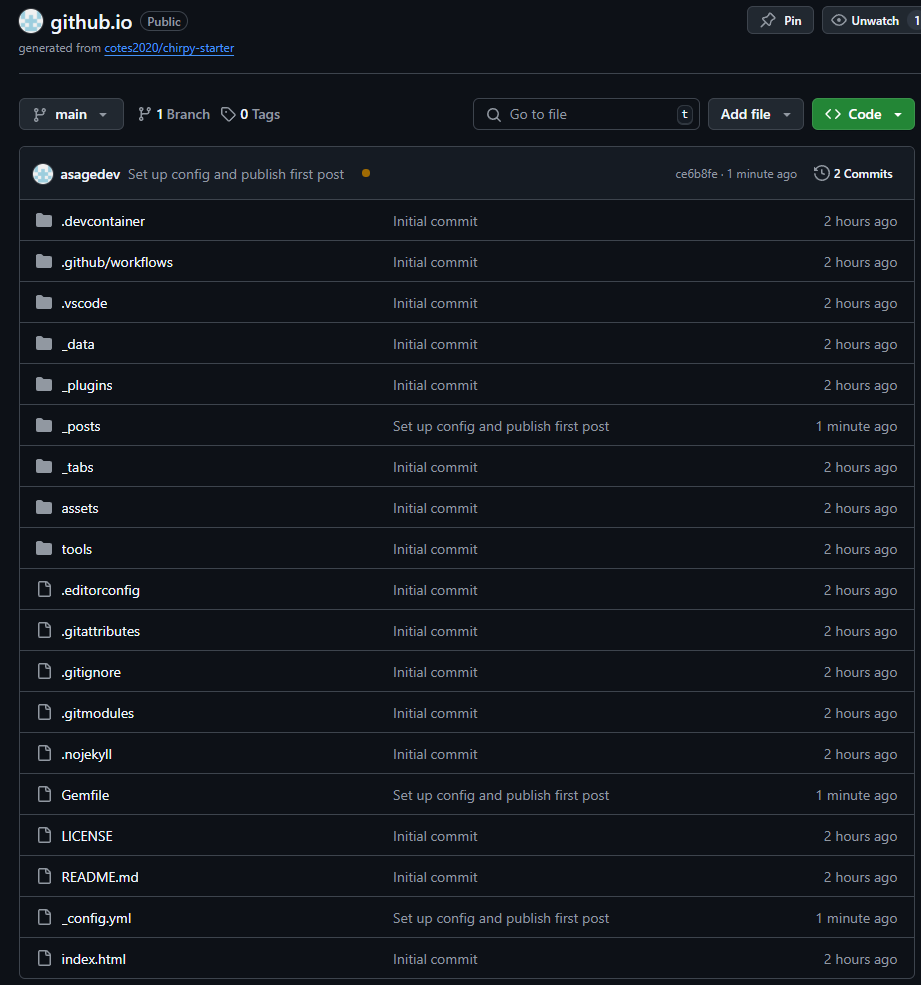Click the _posts row commit message
This screenshot has width=921, height=985.
pyautogui.click(x=501, y=427)
